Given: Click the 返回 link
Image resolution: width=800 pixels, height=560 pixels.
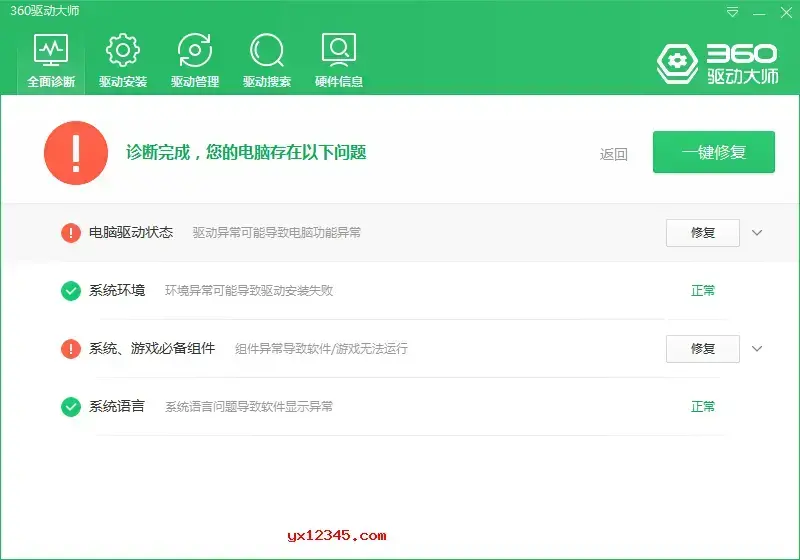Looking at the screenshot, I should [614, 154].
